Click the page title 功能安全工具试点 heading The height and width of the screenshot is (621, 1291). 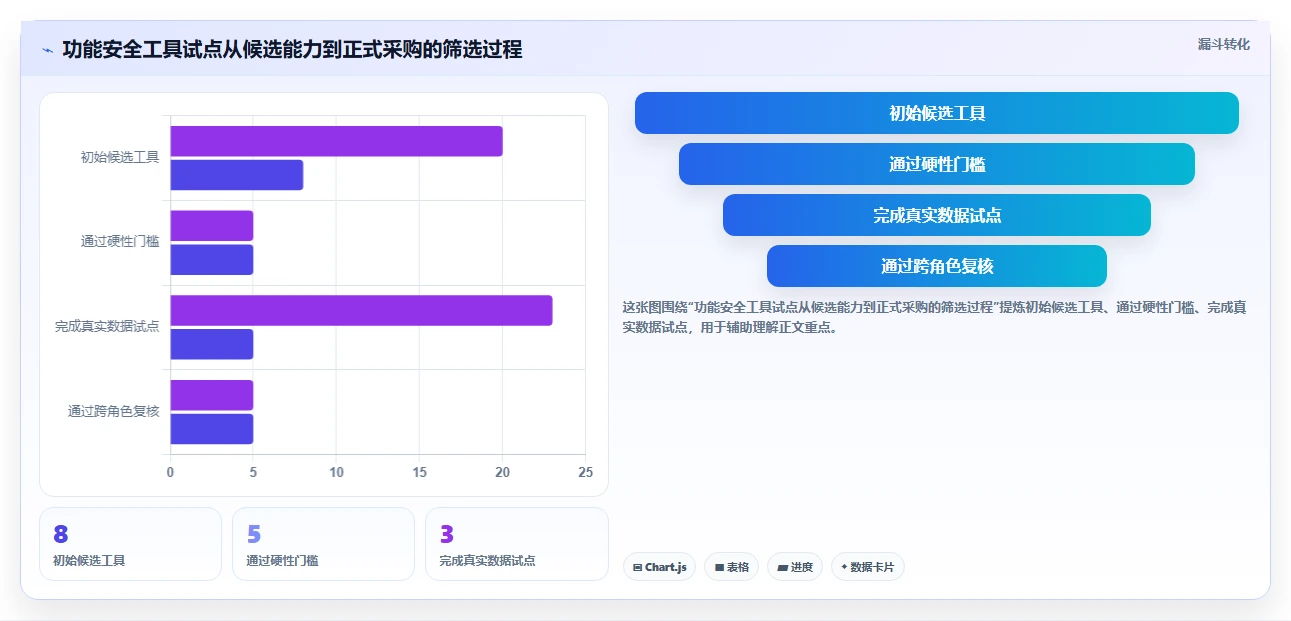coord(292,49)
